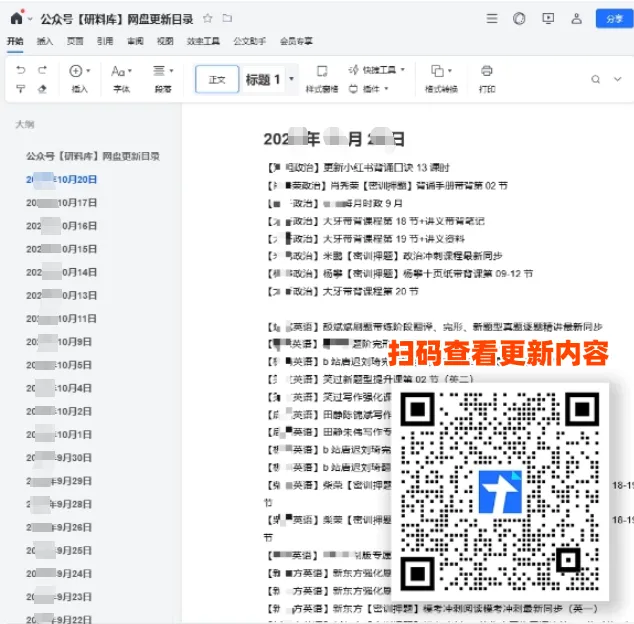Switch to the 审阅 tab
Screen dimensions: 634x624
pyautogui.click(x=135, y=41)
